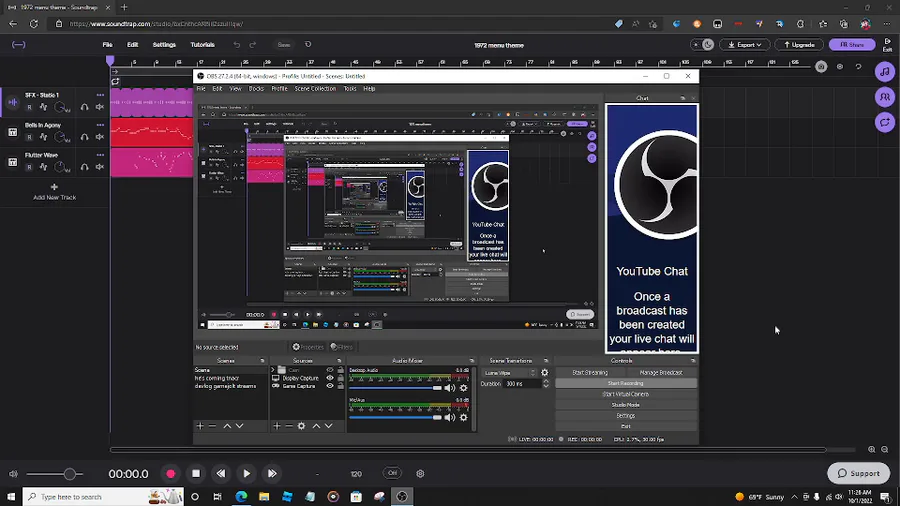The height and width of the screenshot is (506, 900).
Task: Open automation for Bells In Agony track
Action: [x=44, y=137]
